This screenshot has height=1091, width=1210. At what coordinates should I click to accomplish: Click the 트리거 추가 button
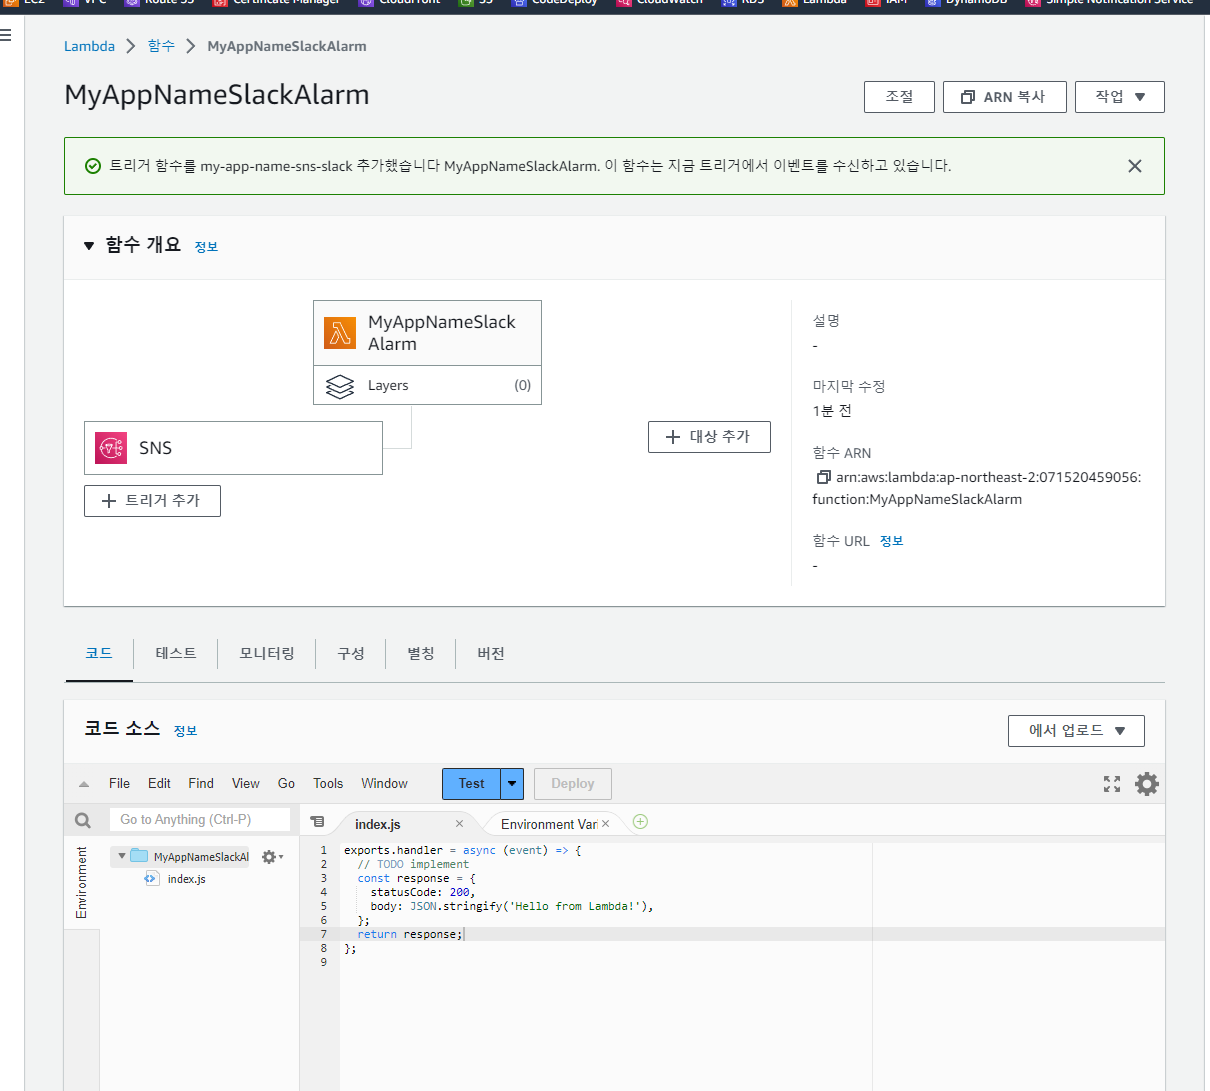[x=152, y=501]
